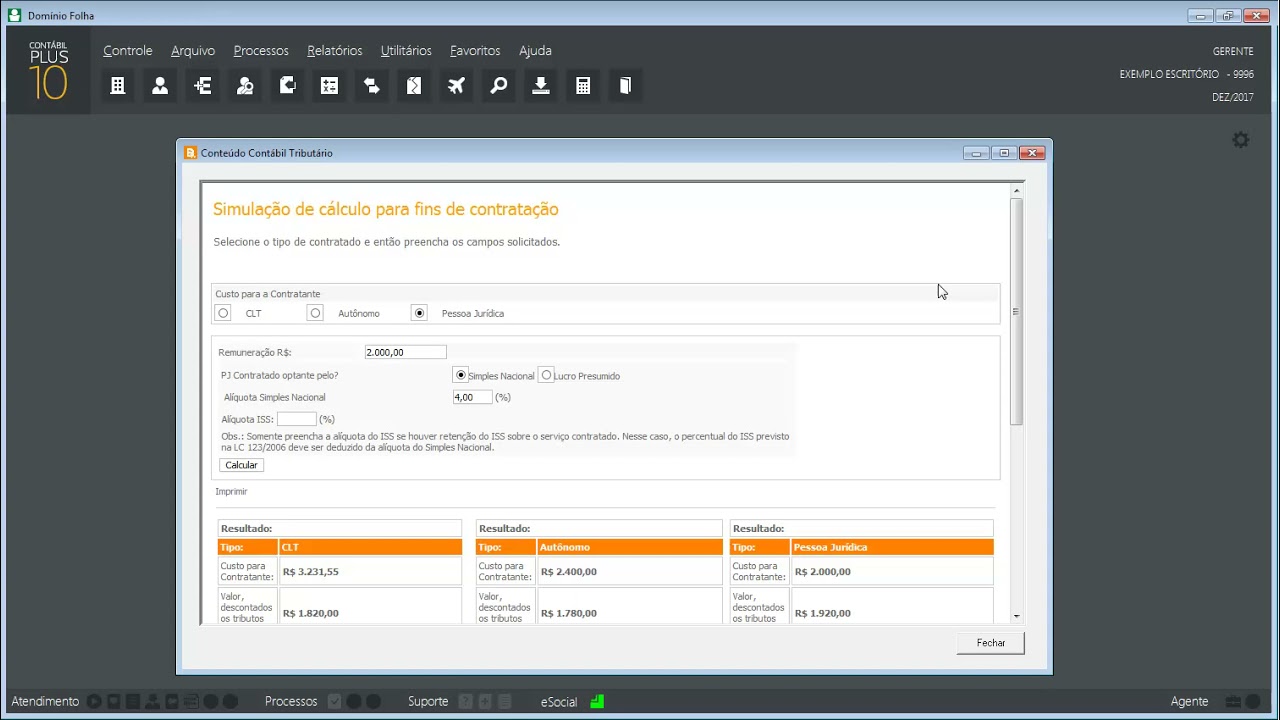Click the value R$ 1.780,00
Screen dimensions: 1280x720
pyautogui.click(x=569, y=613)
